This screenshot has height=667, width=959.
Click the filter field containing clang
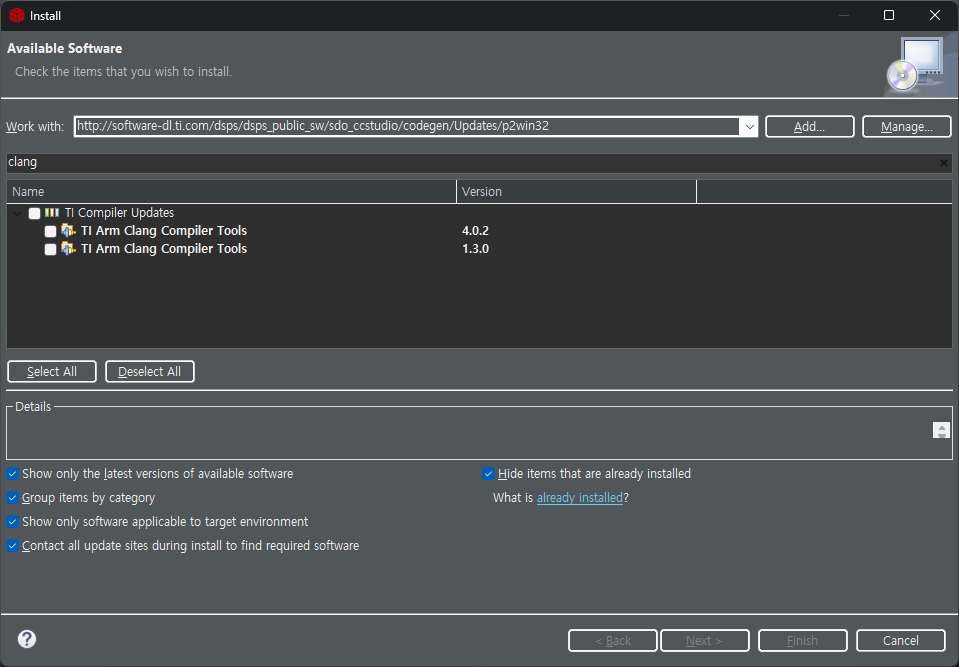(x=471, y=163)
